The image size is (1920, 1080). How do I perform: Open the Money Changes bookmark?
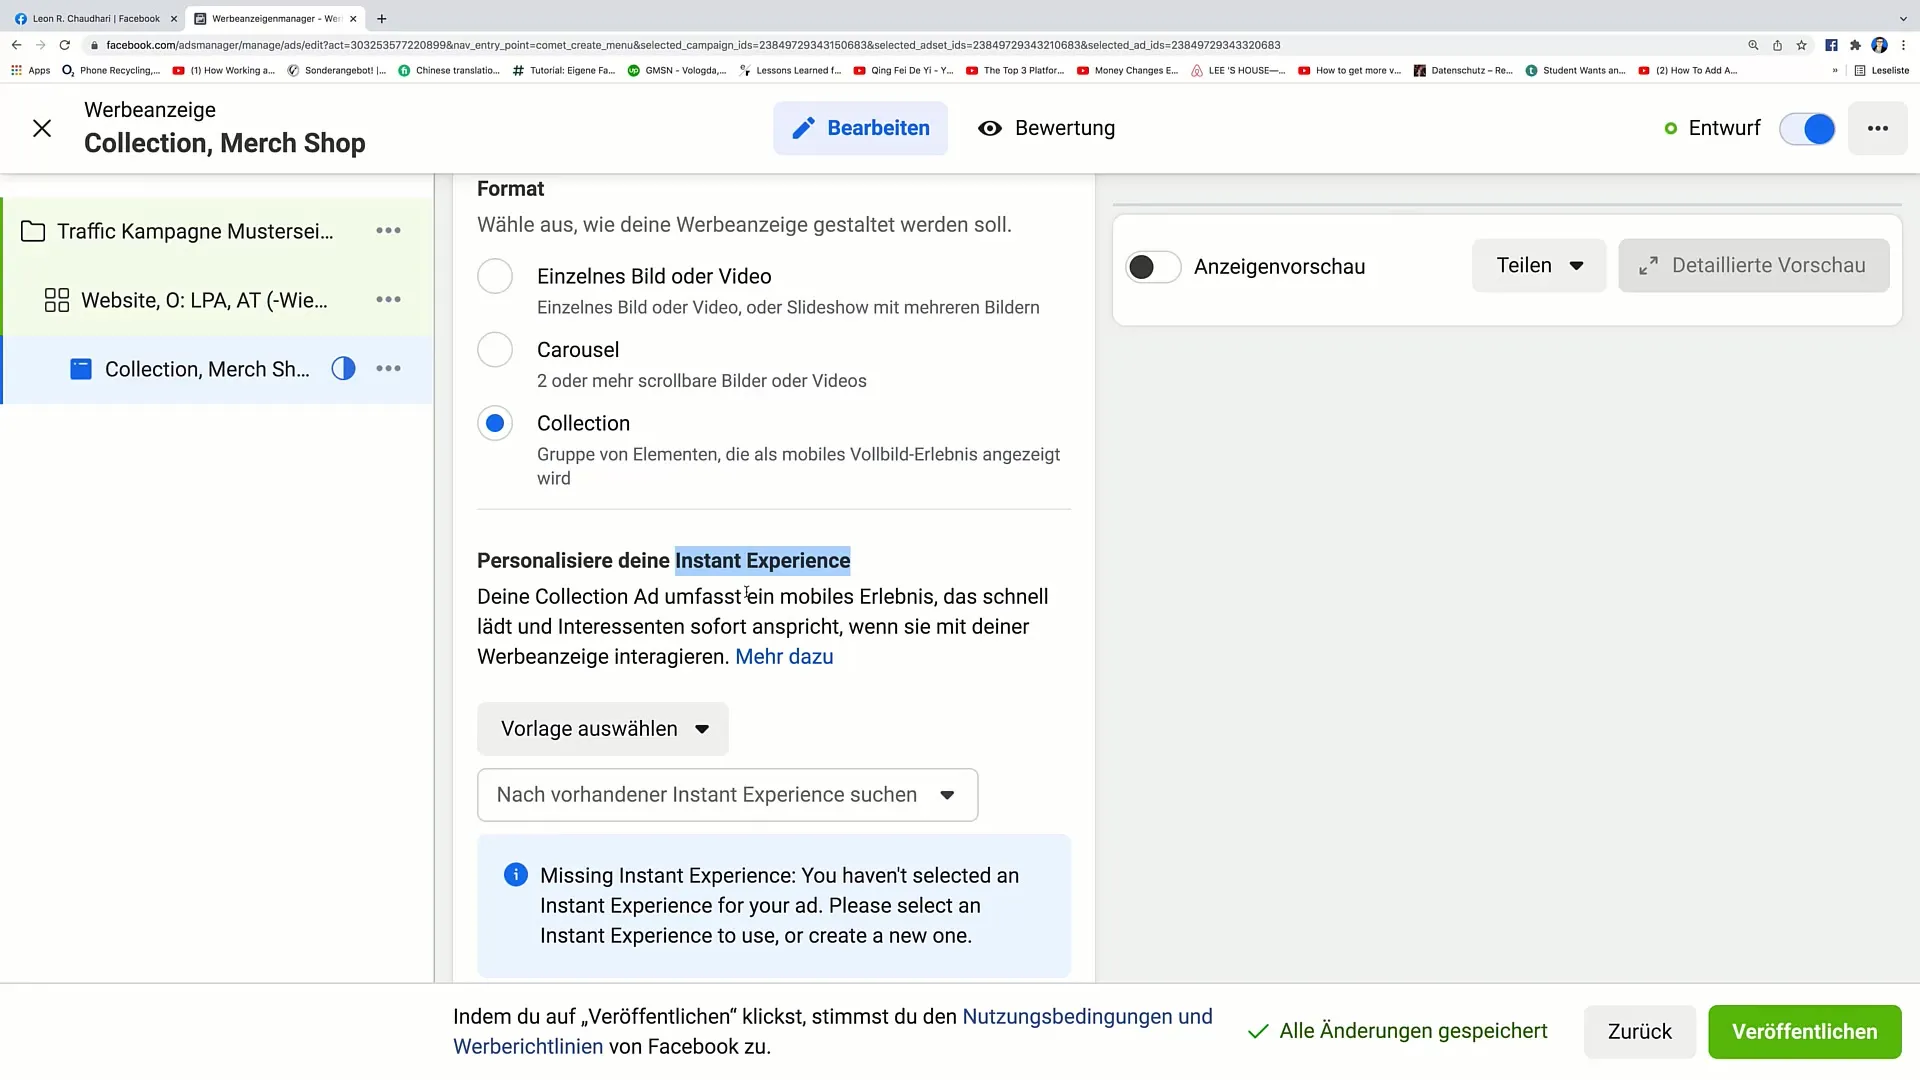[x=1127, y=71]
